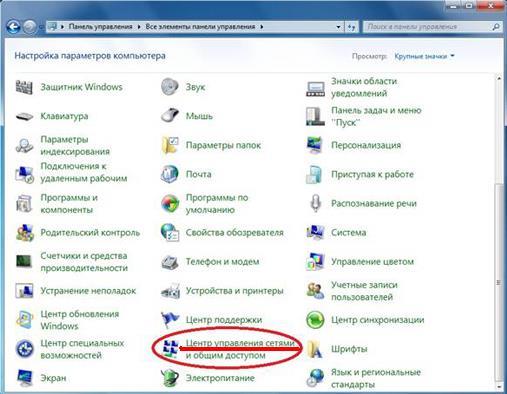Open the Центр поддержки flag icon
Image resolution: width=507 pixels, height=394 pixels.
170,319
